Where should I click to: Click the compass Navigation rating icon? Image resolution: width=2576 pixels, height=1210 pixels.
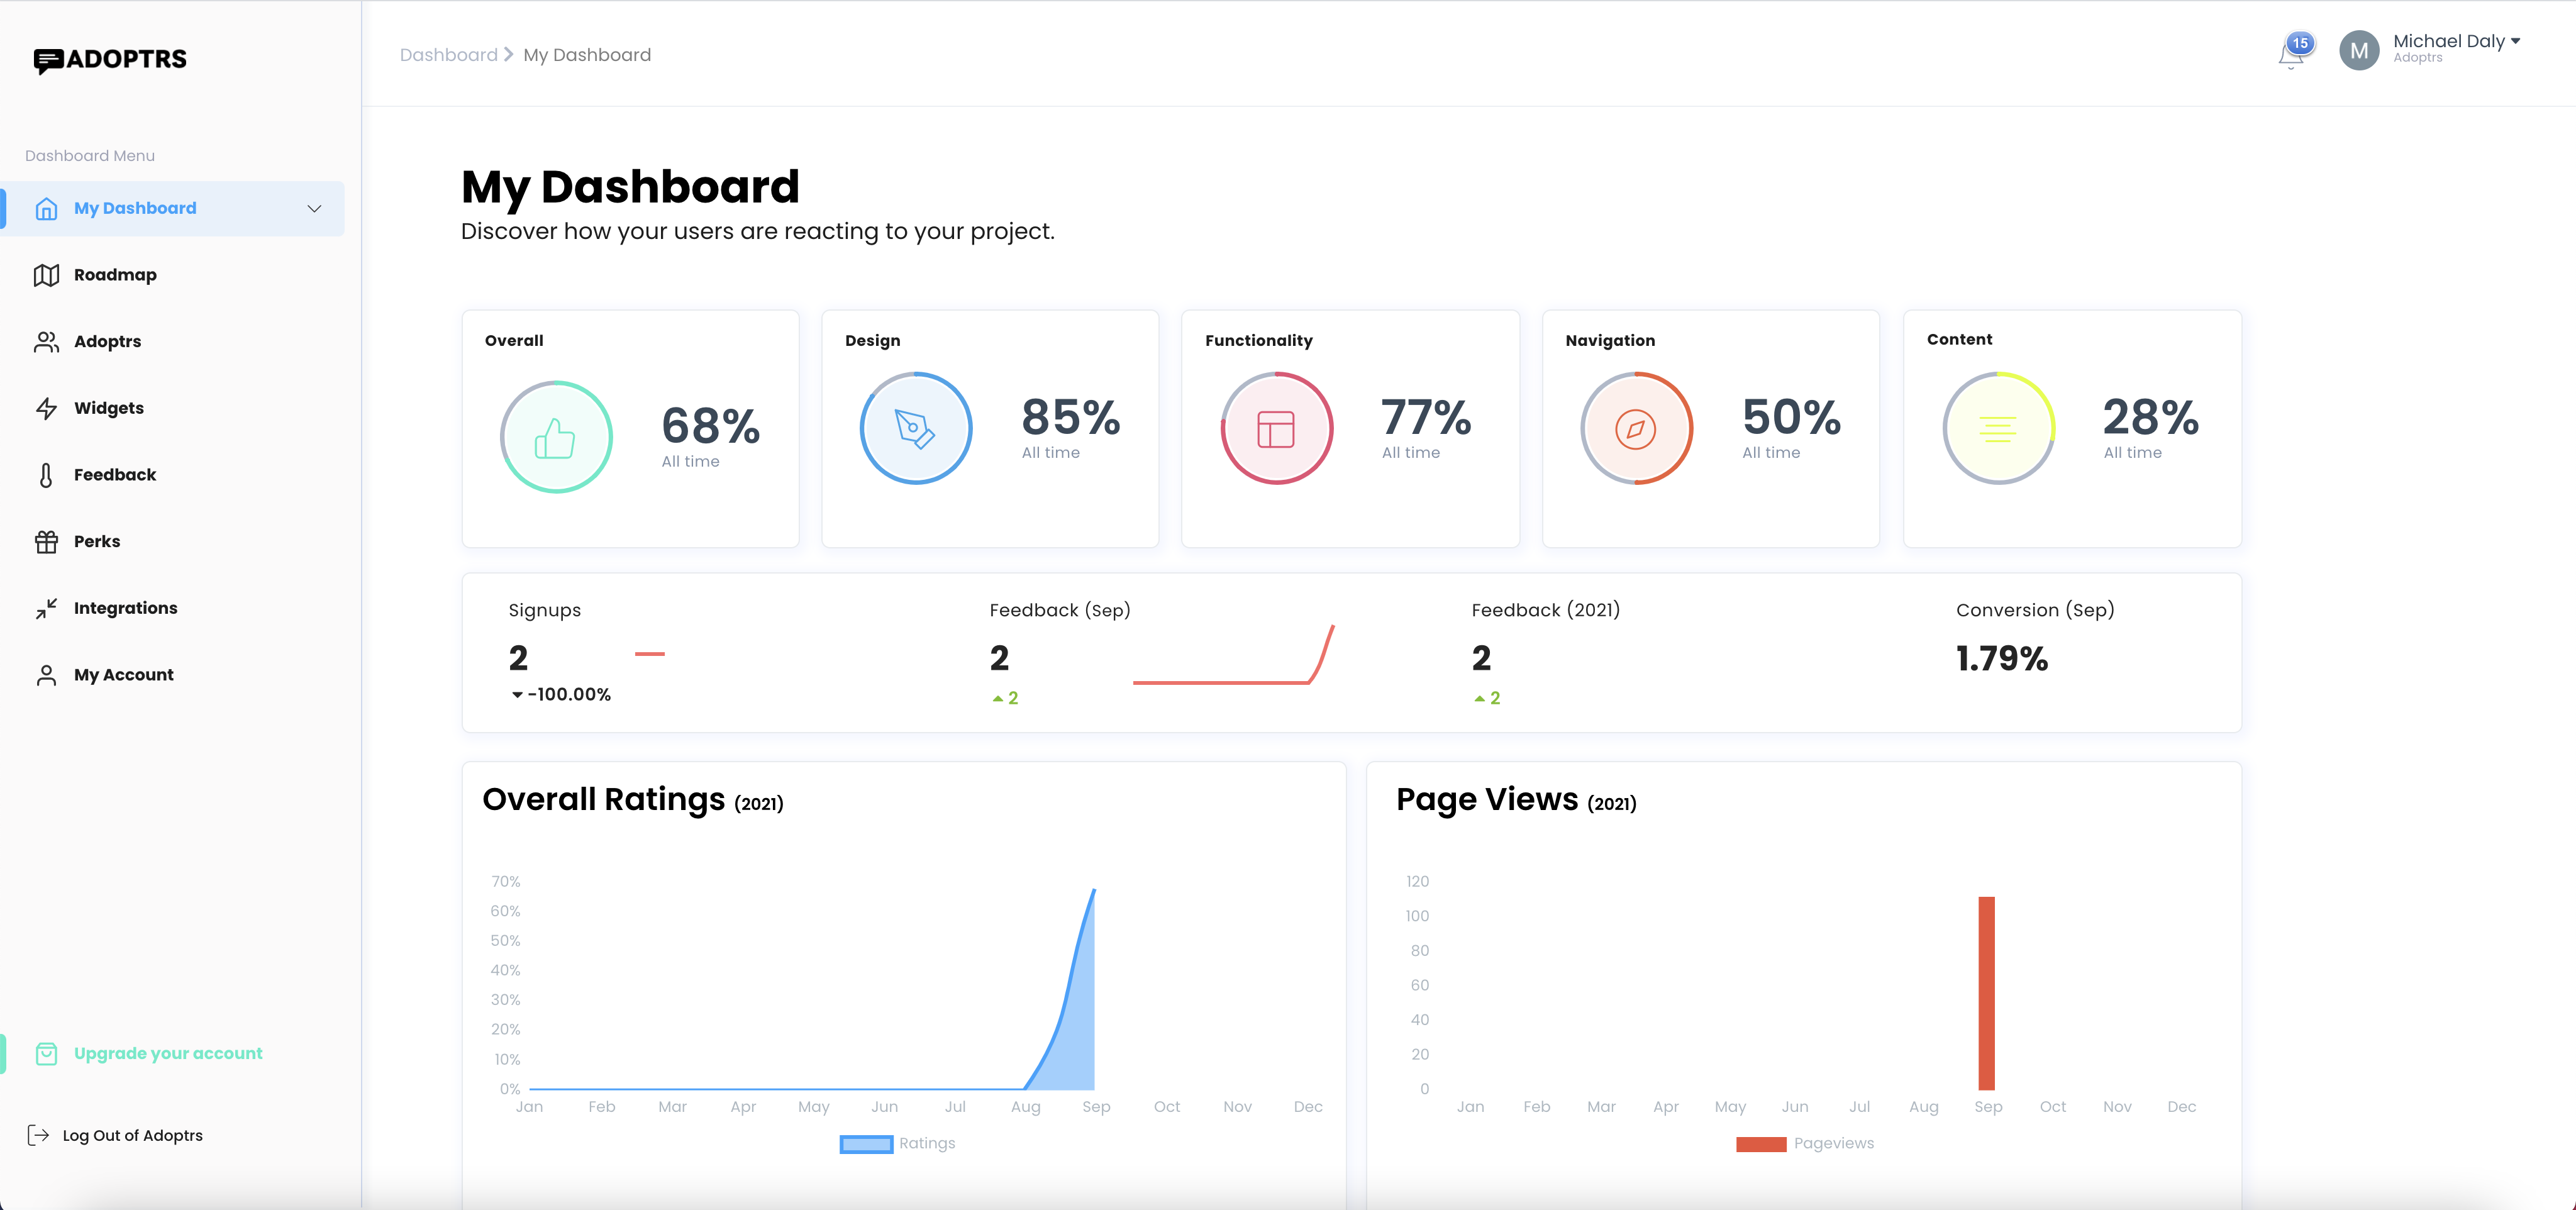[x=1635, y=429]
